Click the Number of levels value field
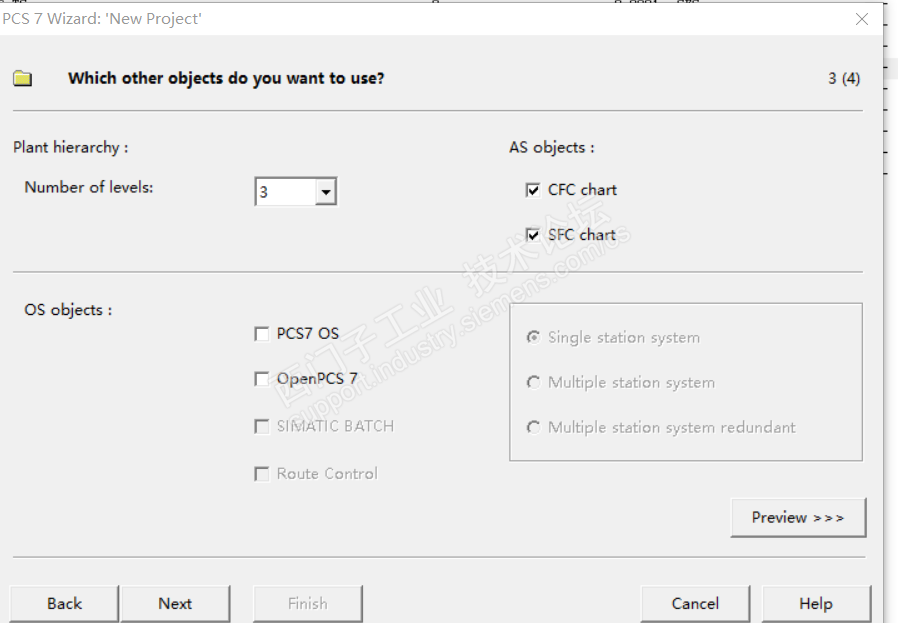The image size is (898, 623). (x=286, y=191)
